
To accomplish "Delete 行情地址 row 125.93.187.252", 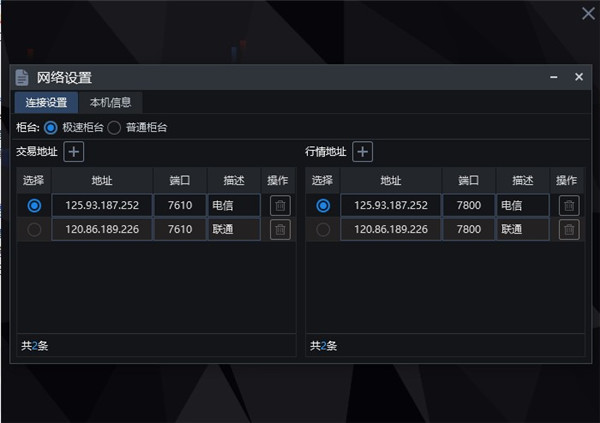I will (569, 206).
